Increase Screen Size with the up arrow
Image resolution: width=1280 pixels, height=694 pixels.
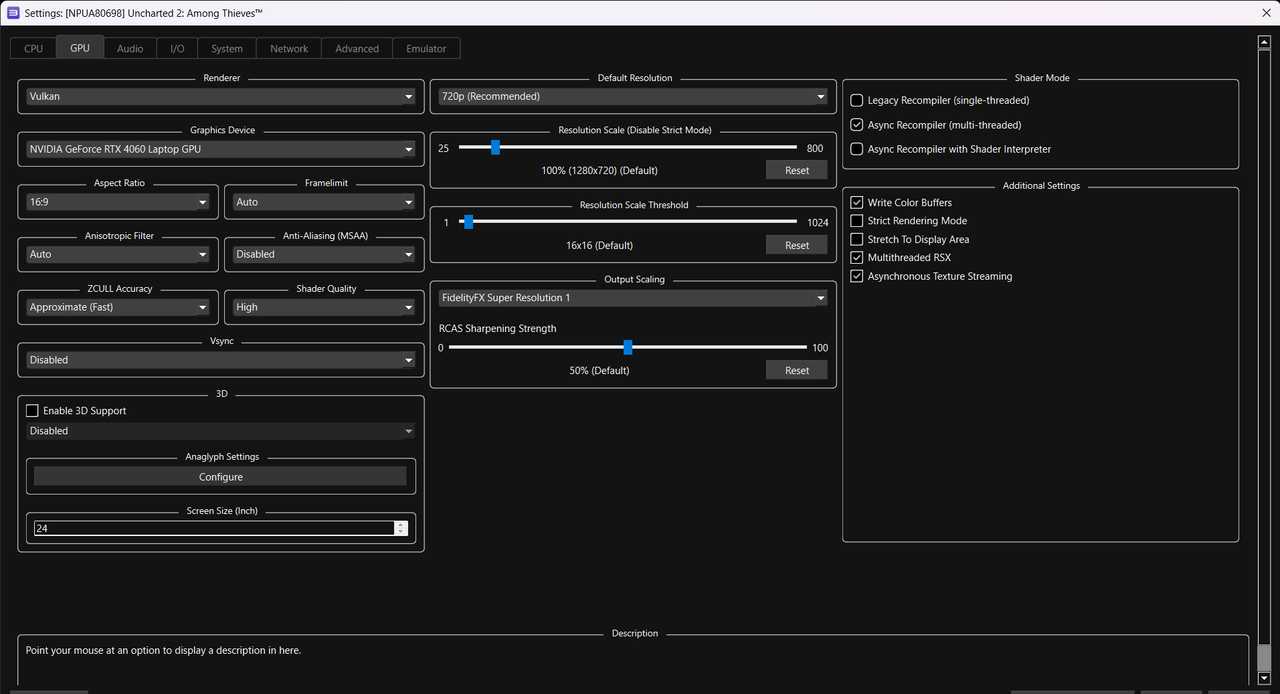(x=401, y=524)
